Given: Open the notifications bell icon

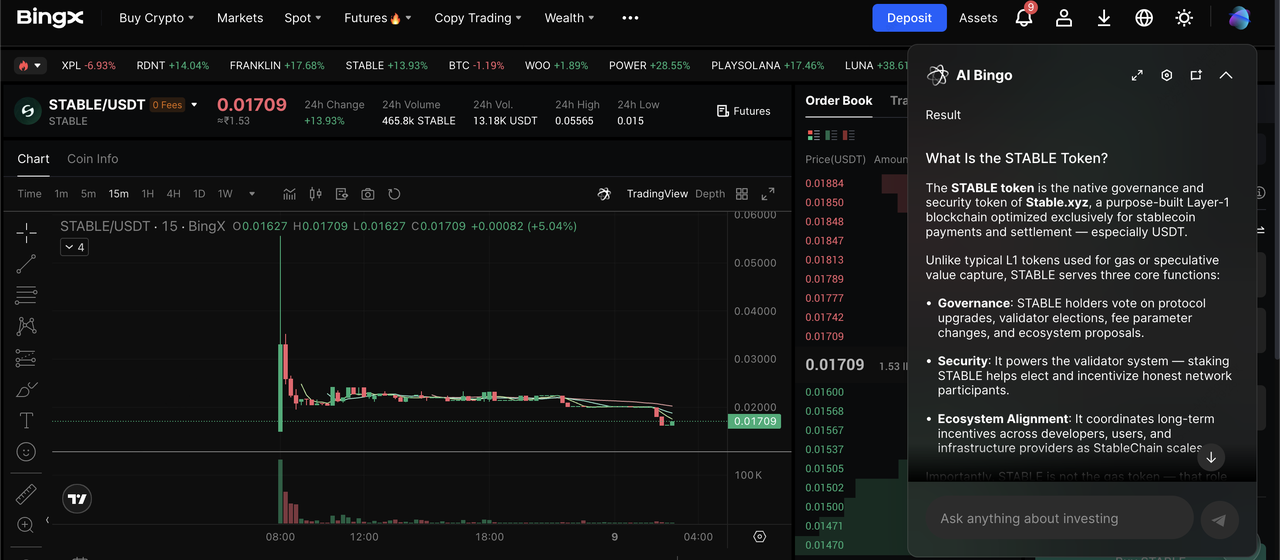Looking at the screenshot, I should (x=1024, y=18).
